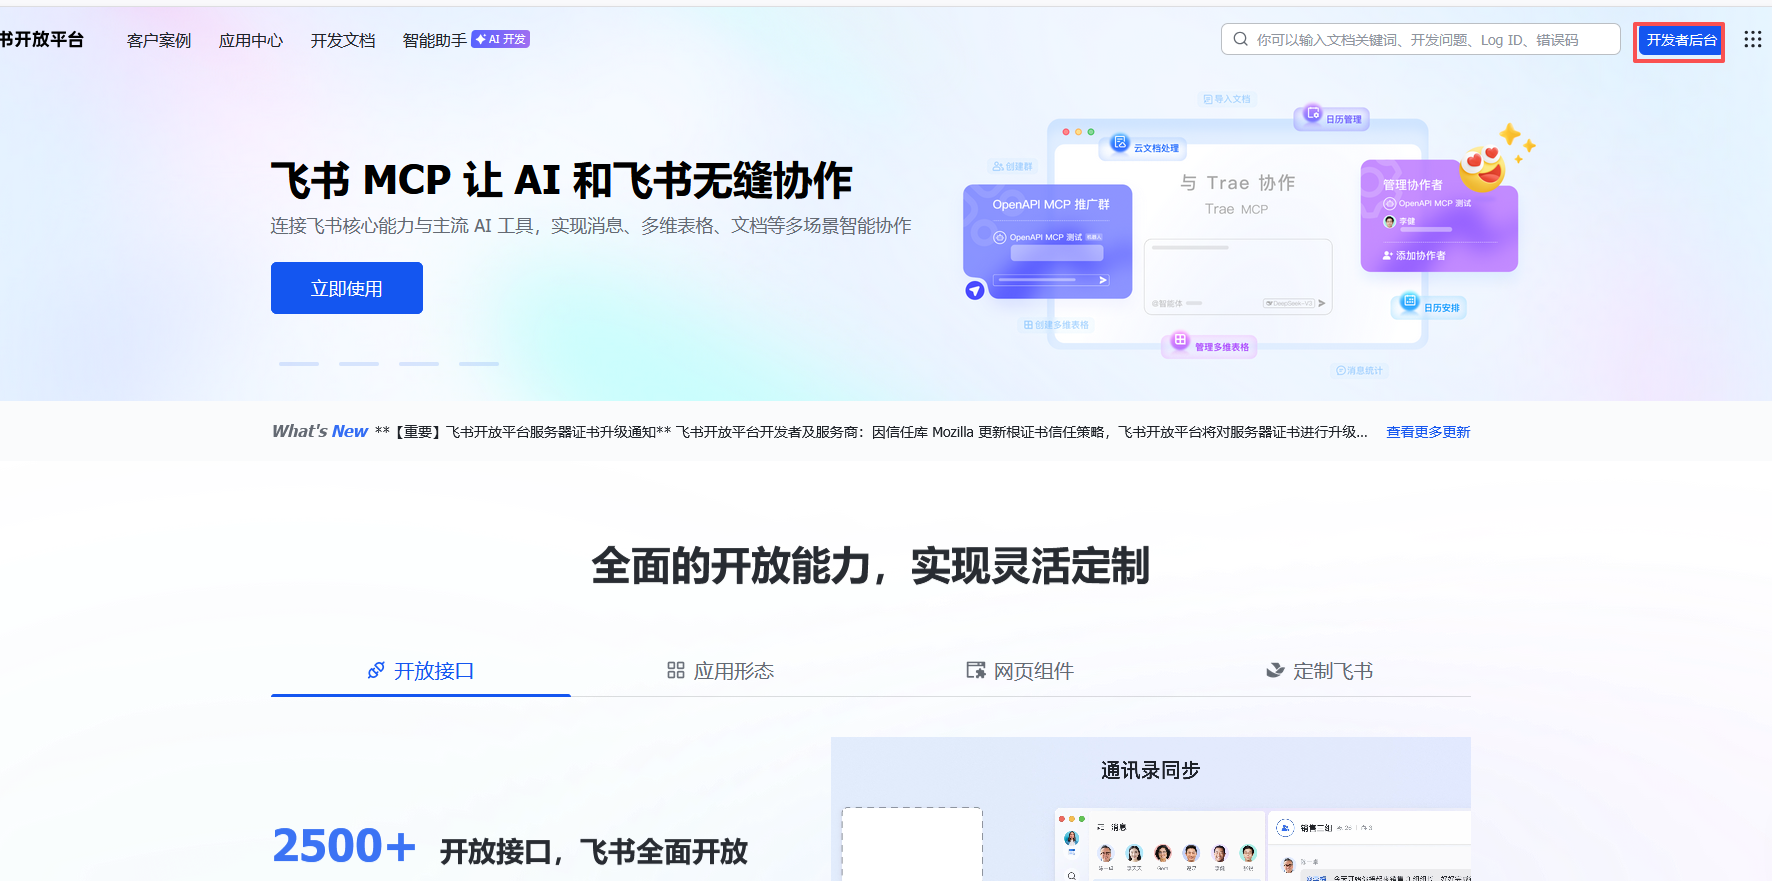Screen dimensions: 1772x881
Task: Click the 网页组件 icon
Action: pyautogui.click(x=975, y=670)
